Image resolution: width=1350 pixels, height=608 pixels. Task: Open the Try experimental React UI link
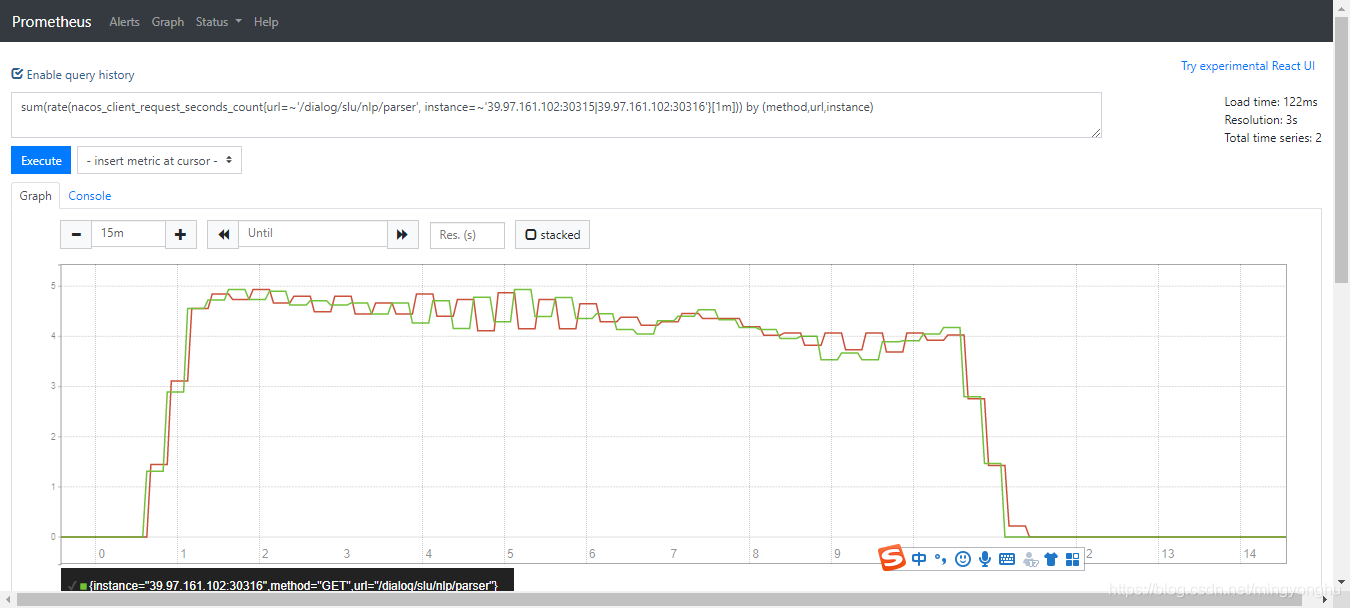[1248, 65]
